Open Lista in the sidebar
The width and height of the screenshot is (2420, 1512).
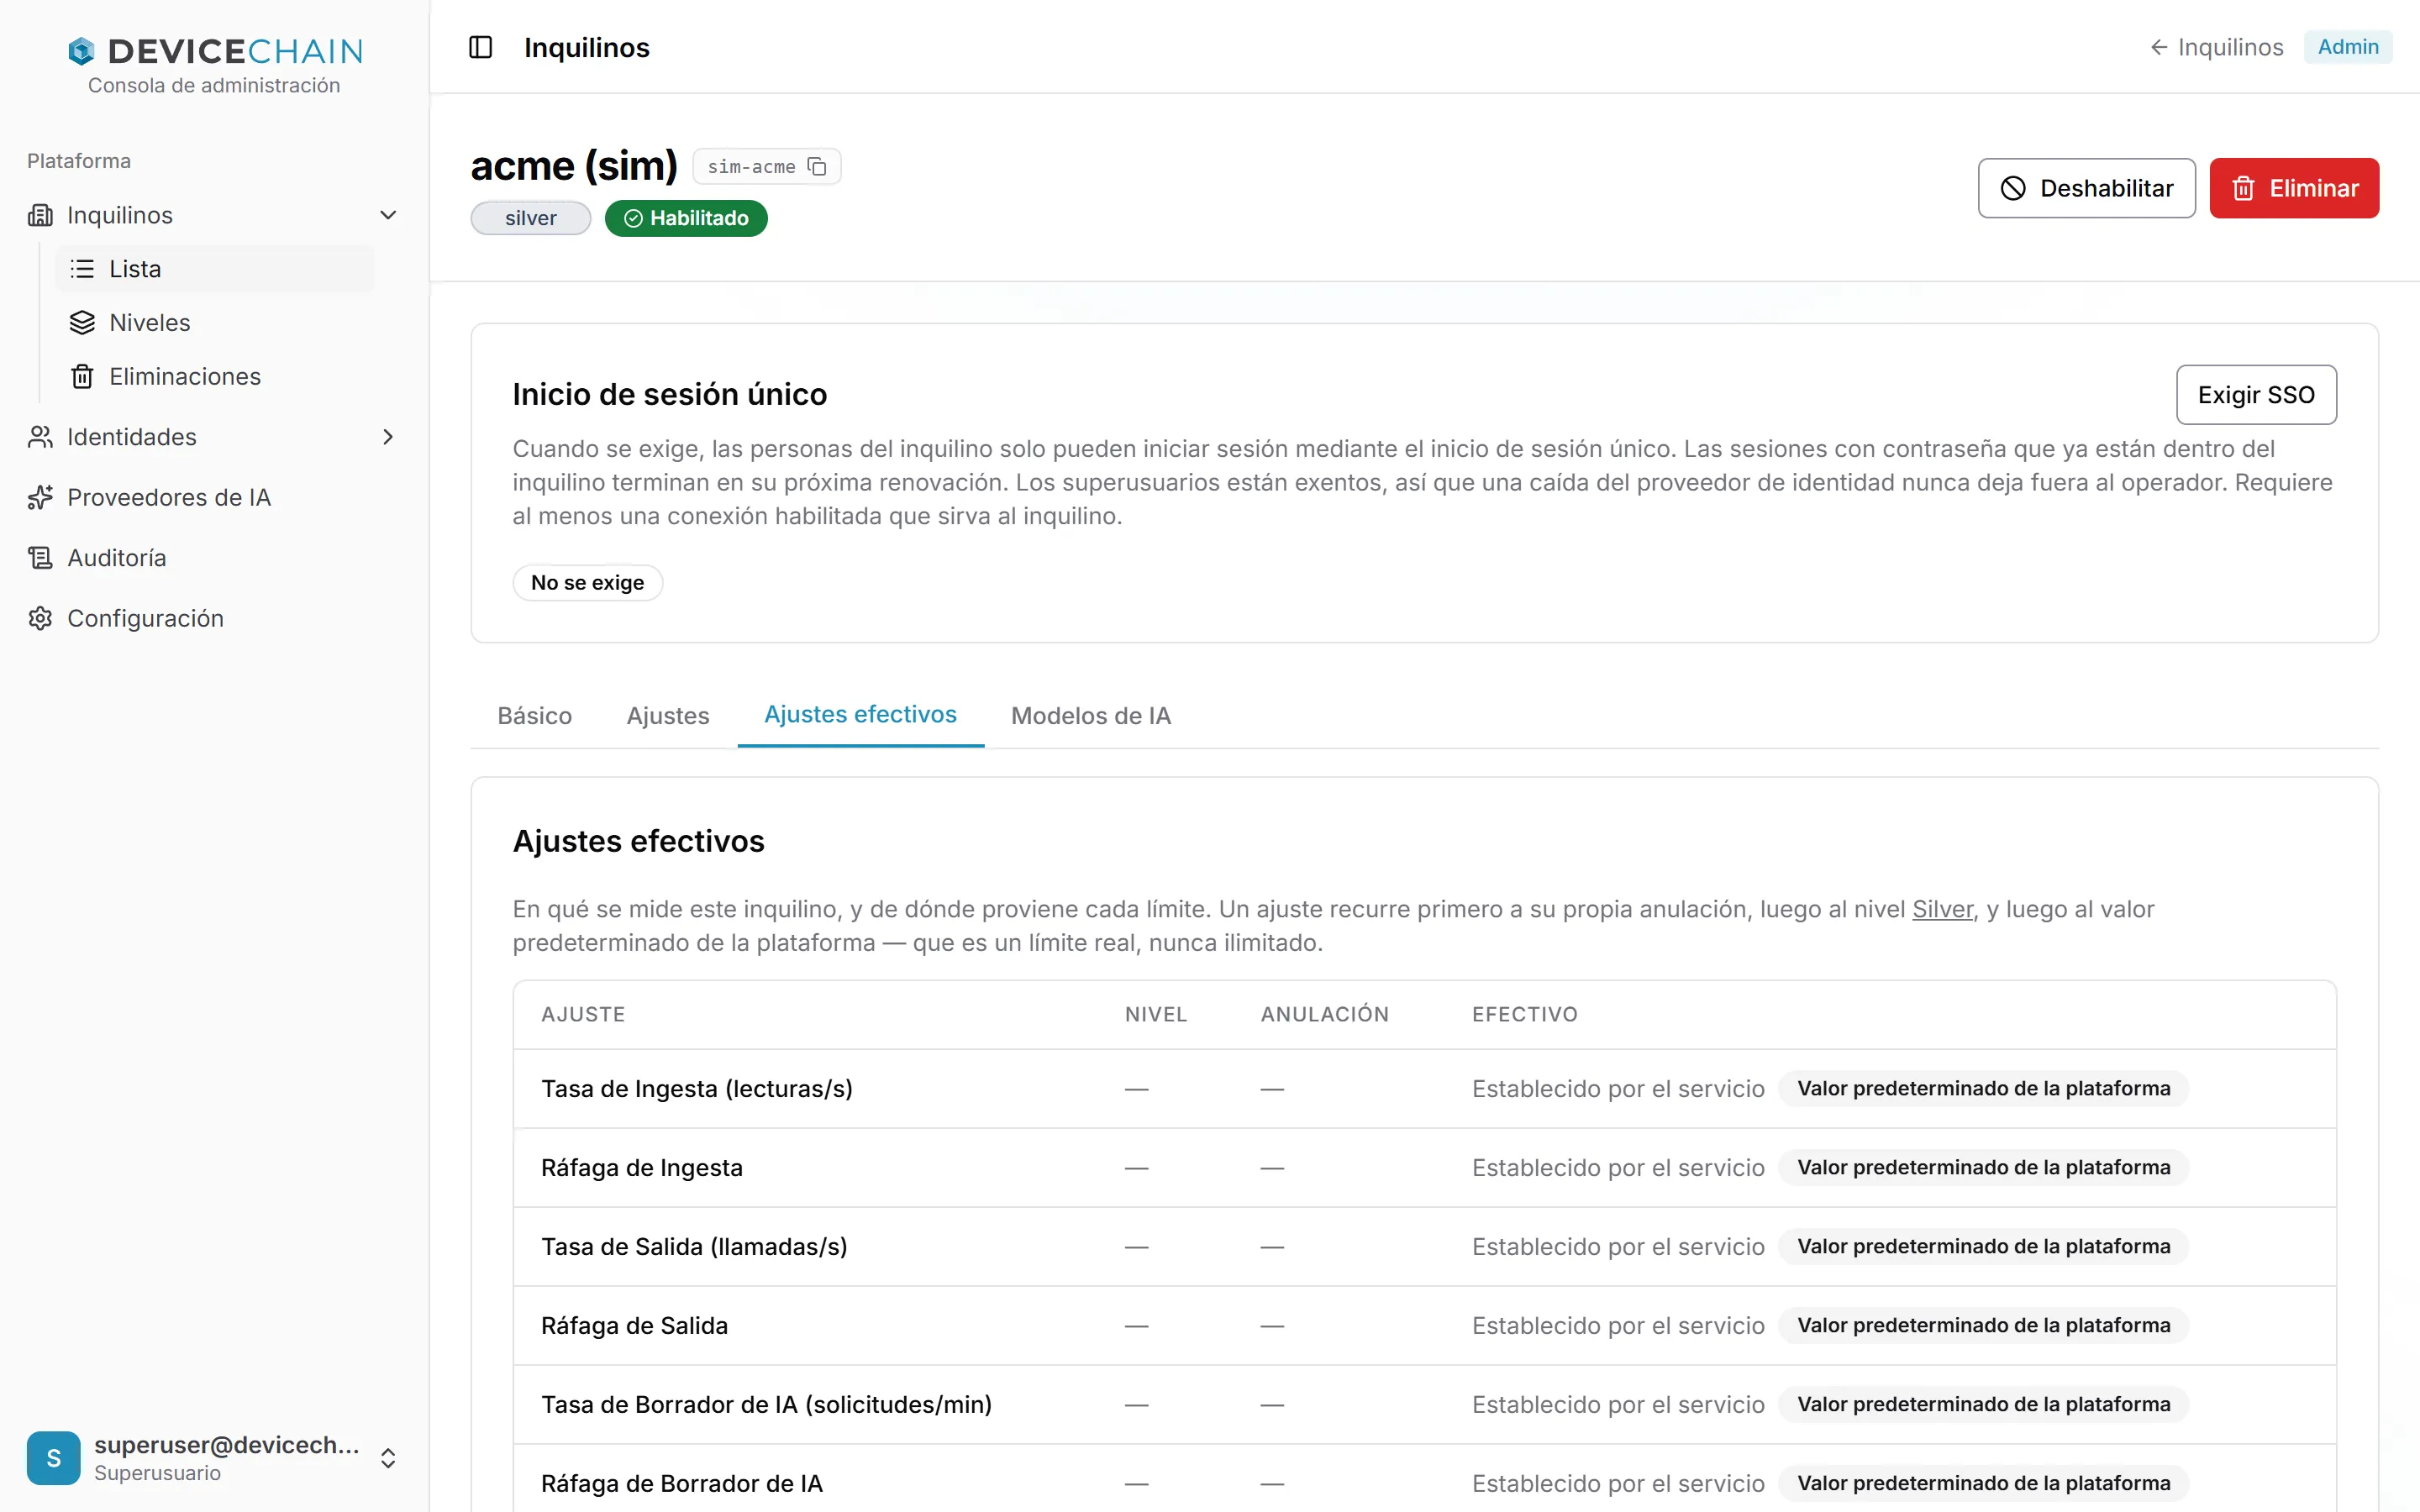click(214, 269)
